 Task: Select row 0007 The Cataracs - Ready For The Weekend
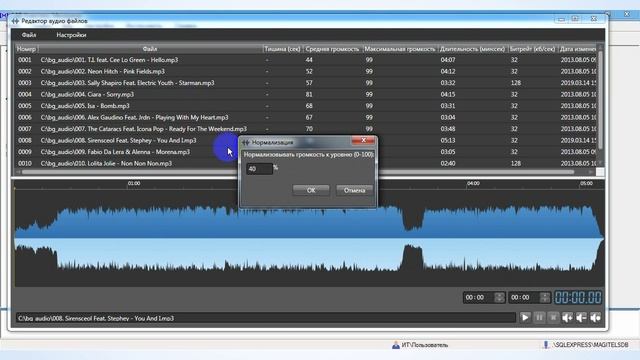tap(306, 129)
